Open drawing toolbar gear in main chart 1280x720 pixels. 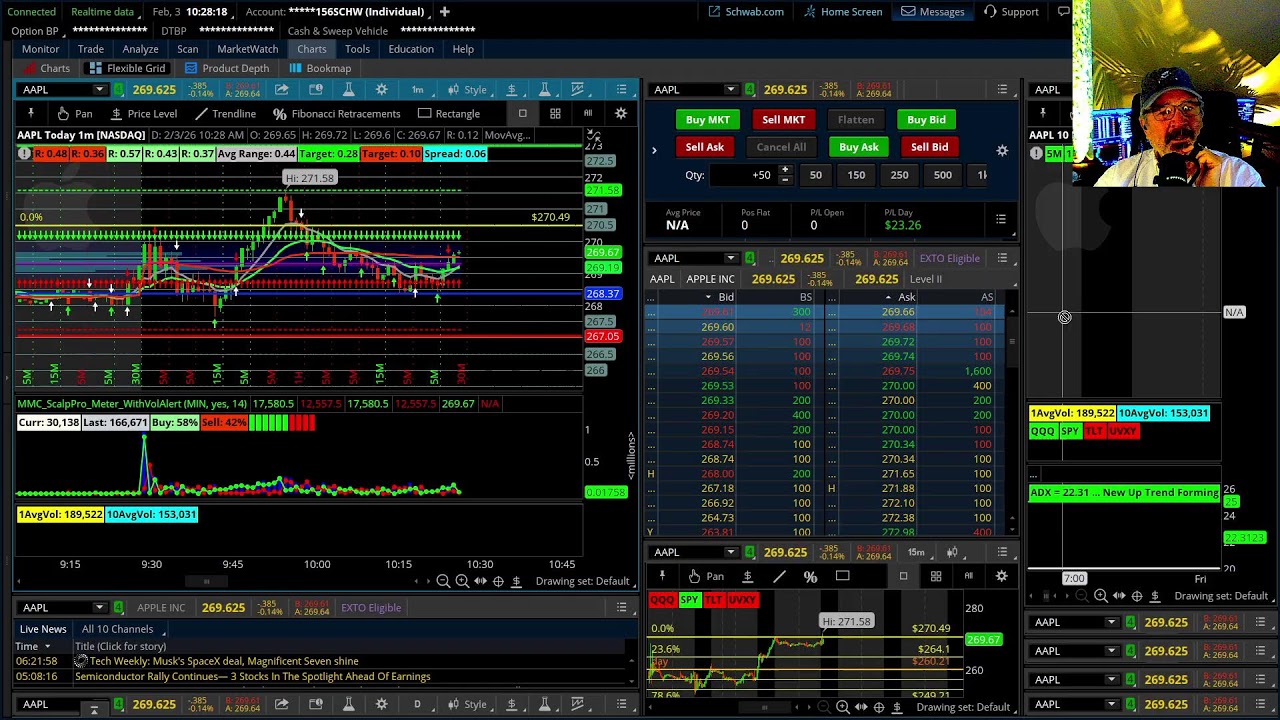(x=620, y=114)
